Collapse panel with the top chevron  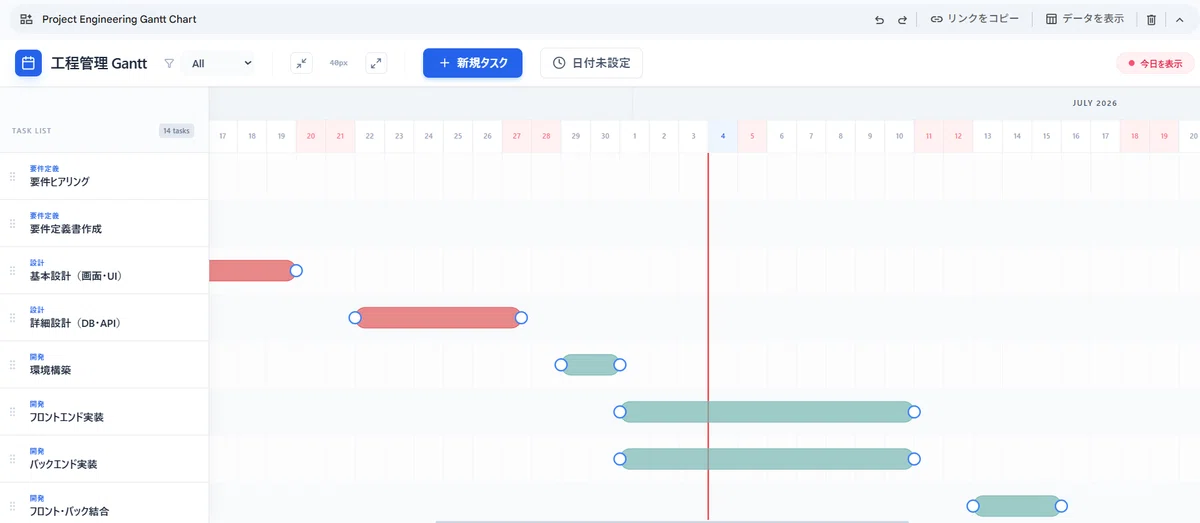click(1180, 19)
